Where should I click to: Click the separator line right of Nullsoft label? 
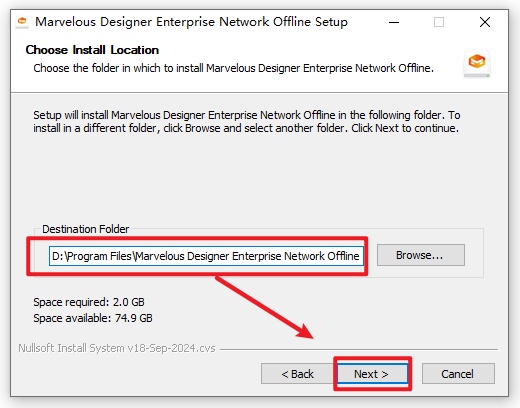pos(359,349)
